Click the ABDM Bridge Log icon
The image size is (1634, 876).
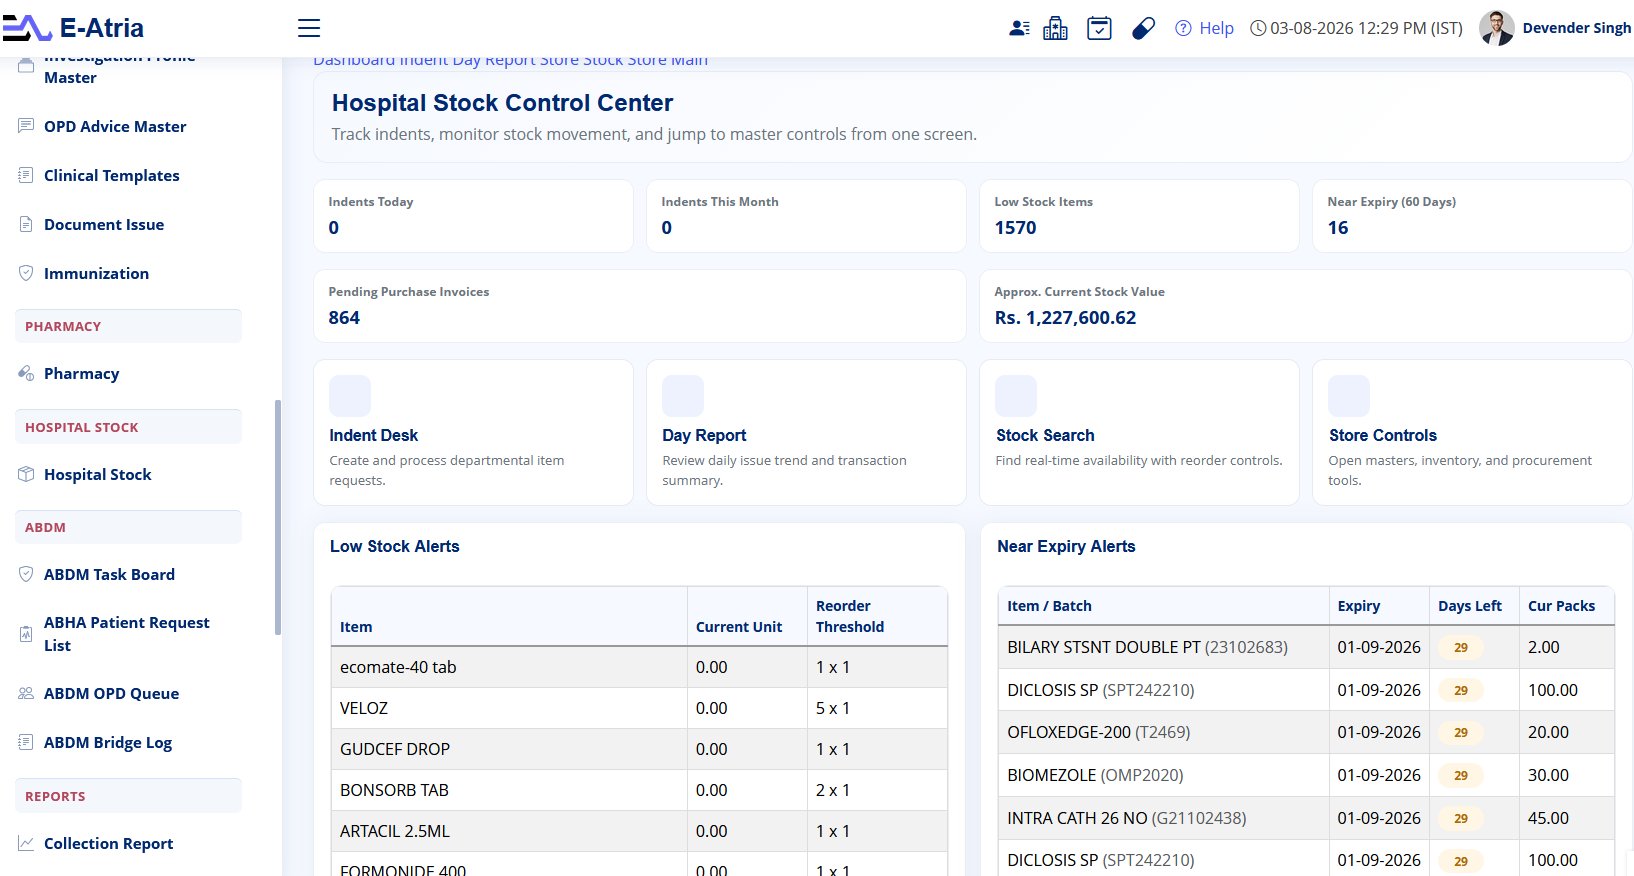tap(26, 742)
